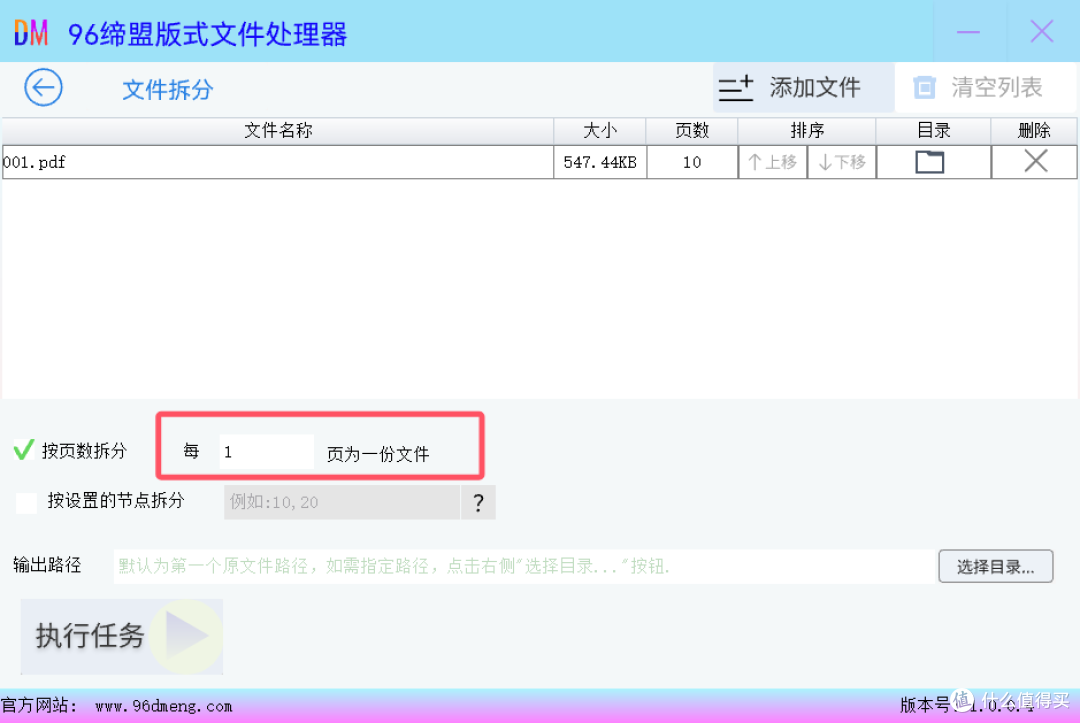Focus the pages-per-file input field
The width and height of the screenshot is (1080, 723).
[x=267, y=452]
